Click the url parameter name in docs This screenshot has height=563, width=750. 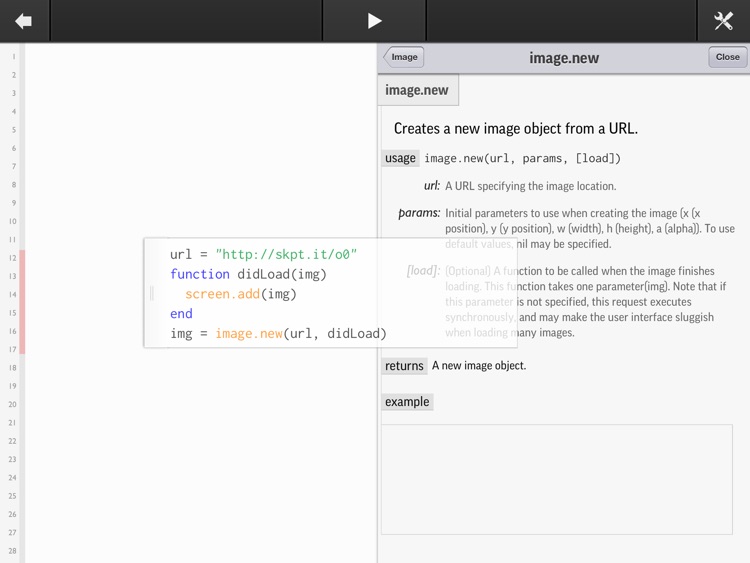coord(431,186)
